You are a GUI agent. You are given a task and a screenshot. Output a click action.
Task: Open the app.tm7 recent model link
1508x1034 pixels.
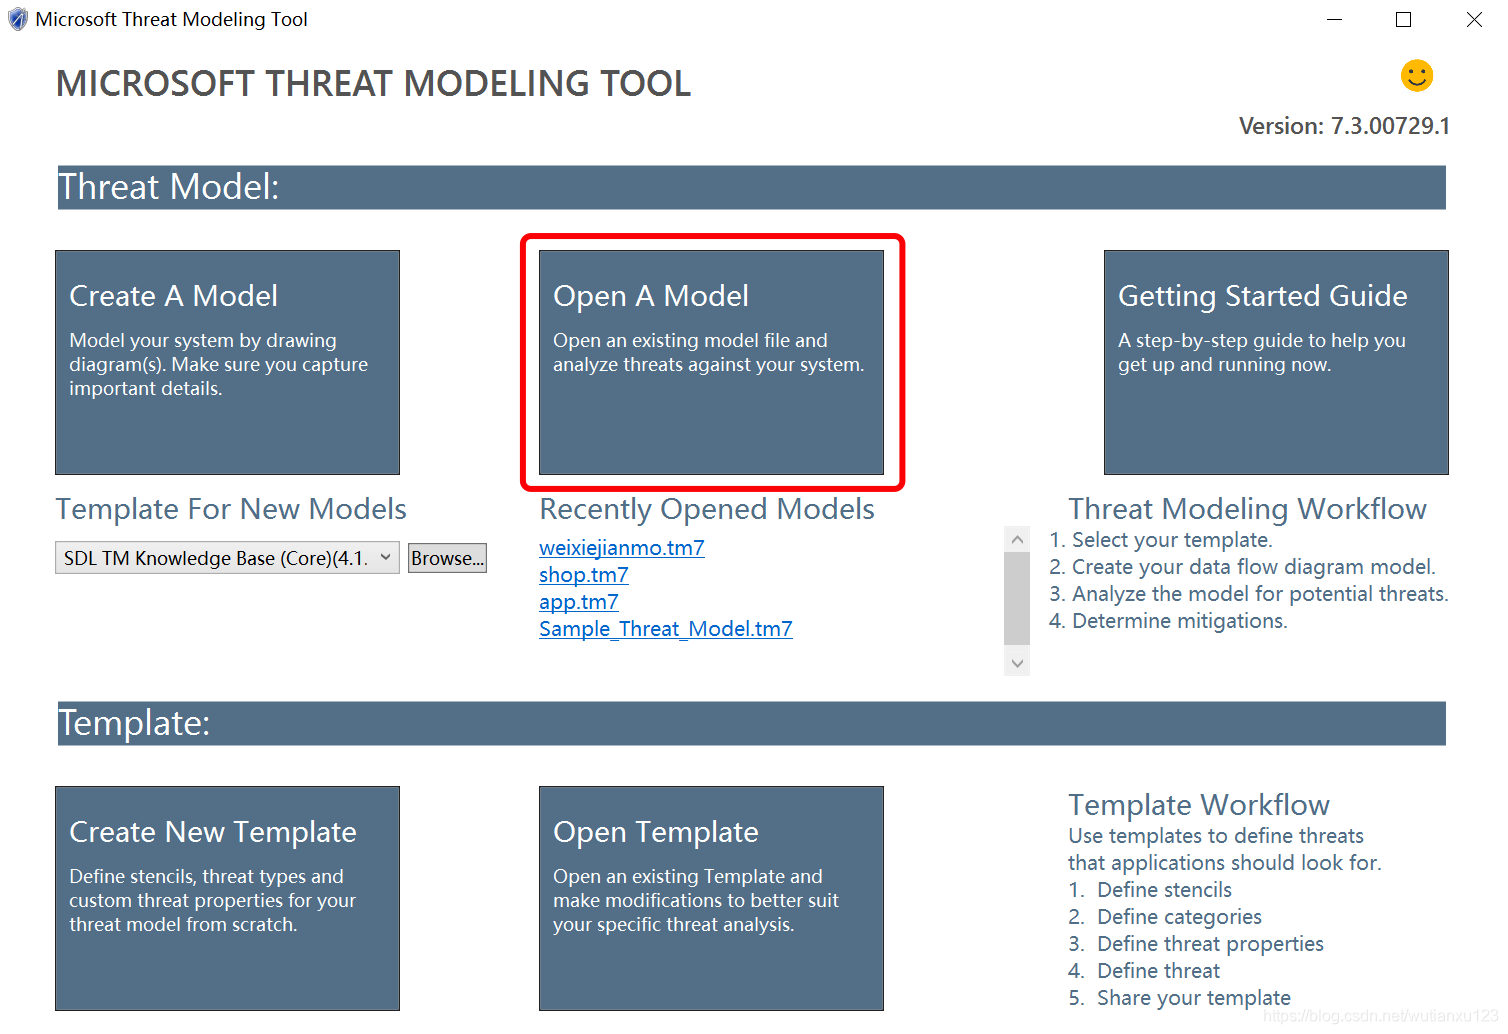point(578,602)
